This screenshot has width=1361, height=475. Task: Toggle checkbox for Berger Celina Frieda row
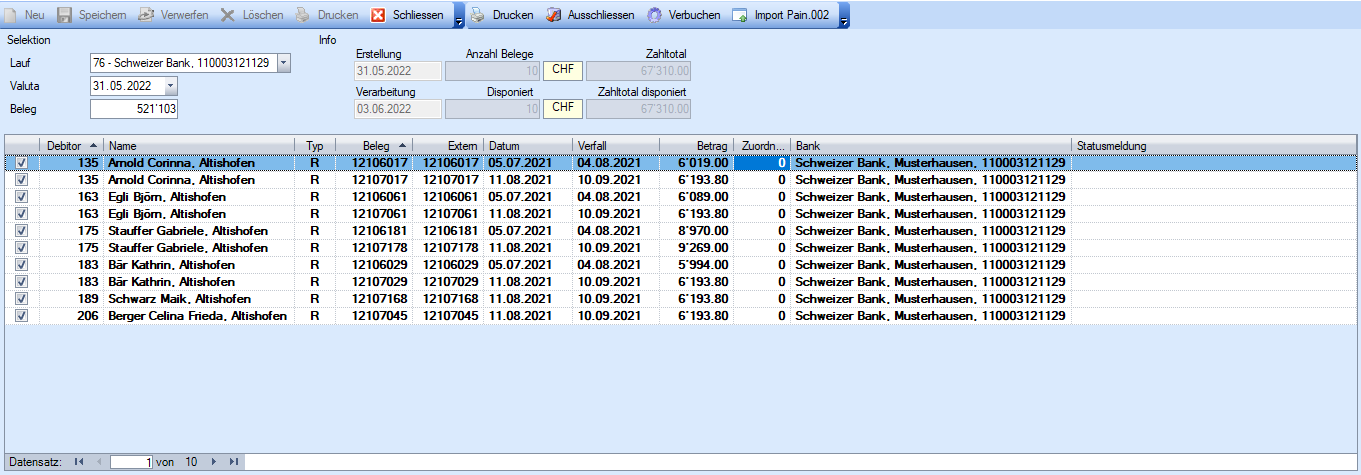click(x=22, y=316)
